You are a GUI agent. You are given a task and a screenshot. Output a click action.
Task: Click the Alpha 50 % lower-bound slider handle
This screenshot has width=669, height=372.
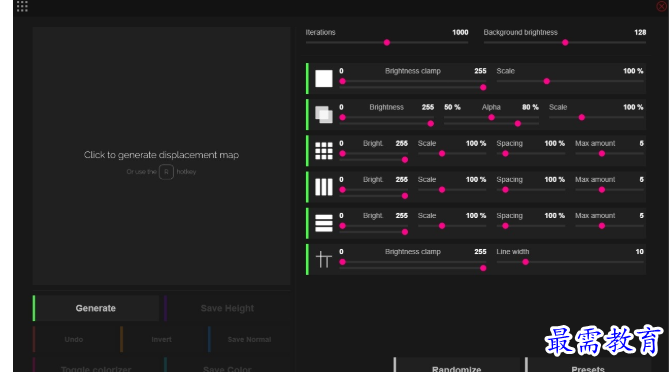[x=492, y=117]
